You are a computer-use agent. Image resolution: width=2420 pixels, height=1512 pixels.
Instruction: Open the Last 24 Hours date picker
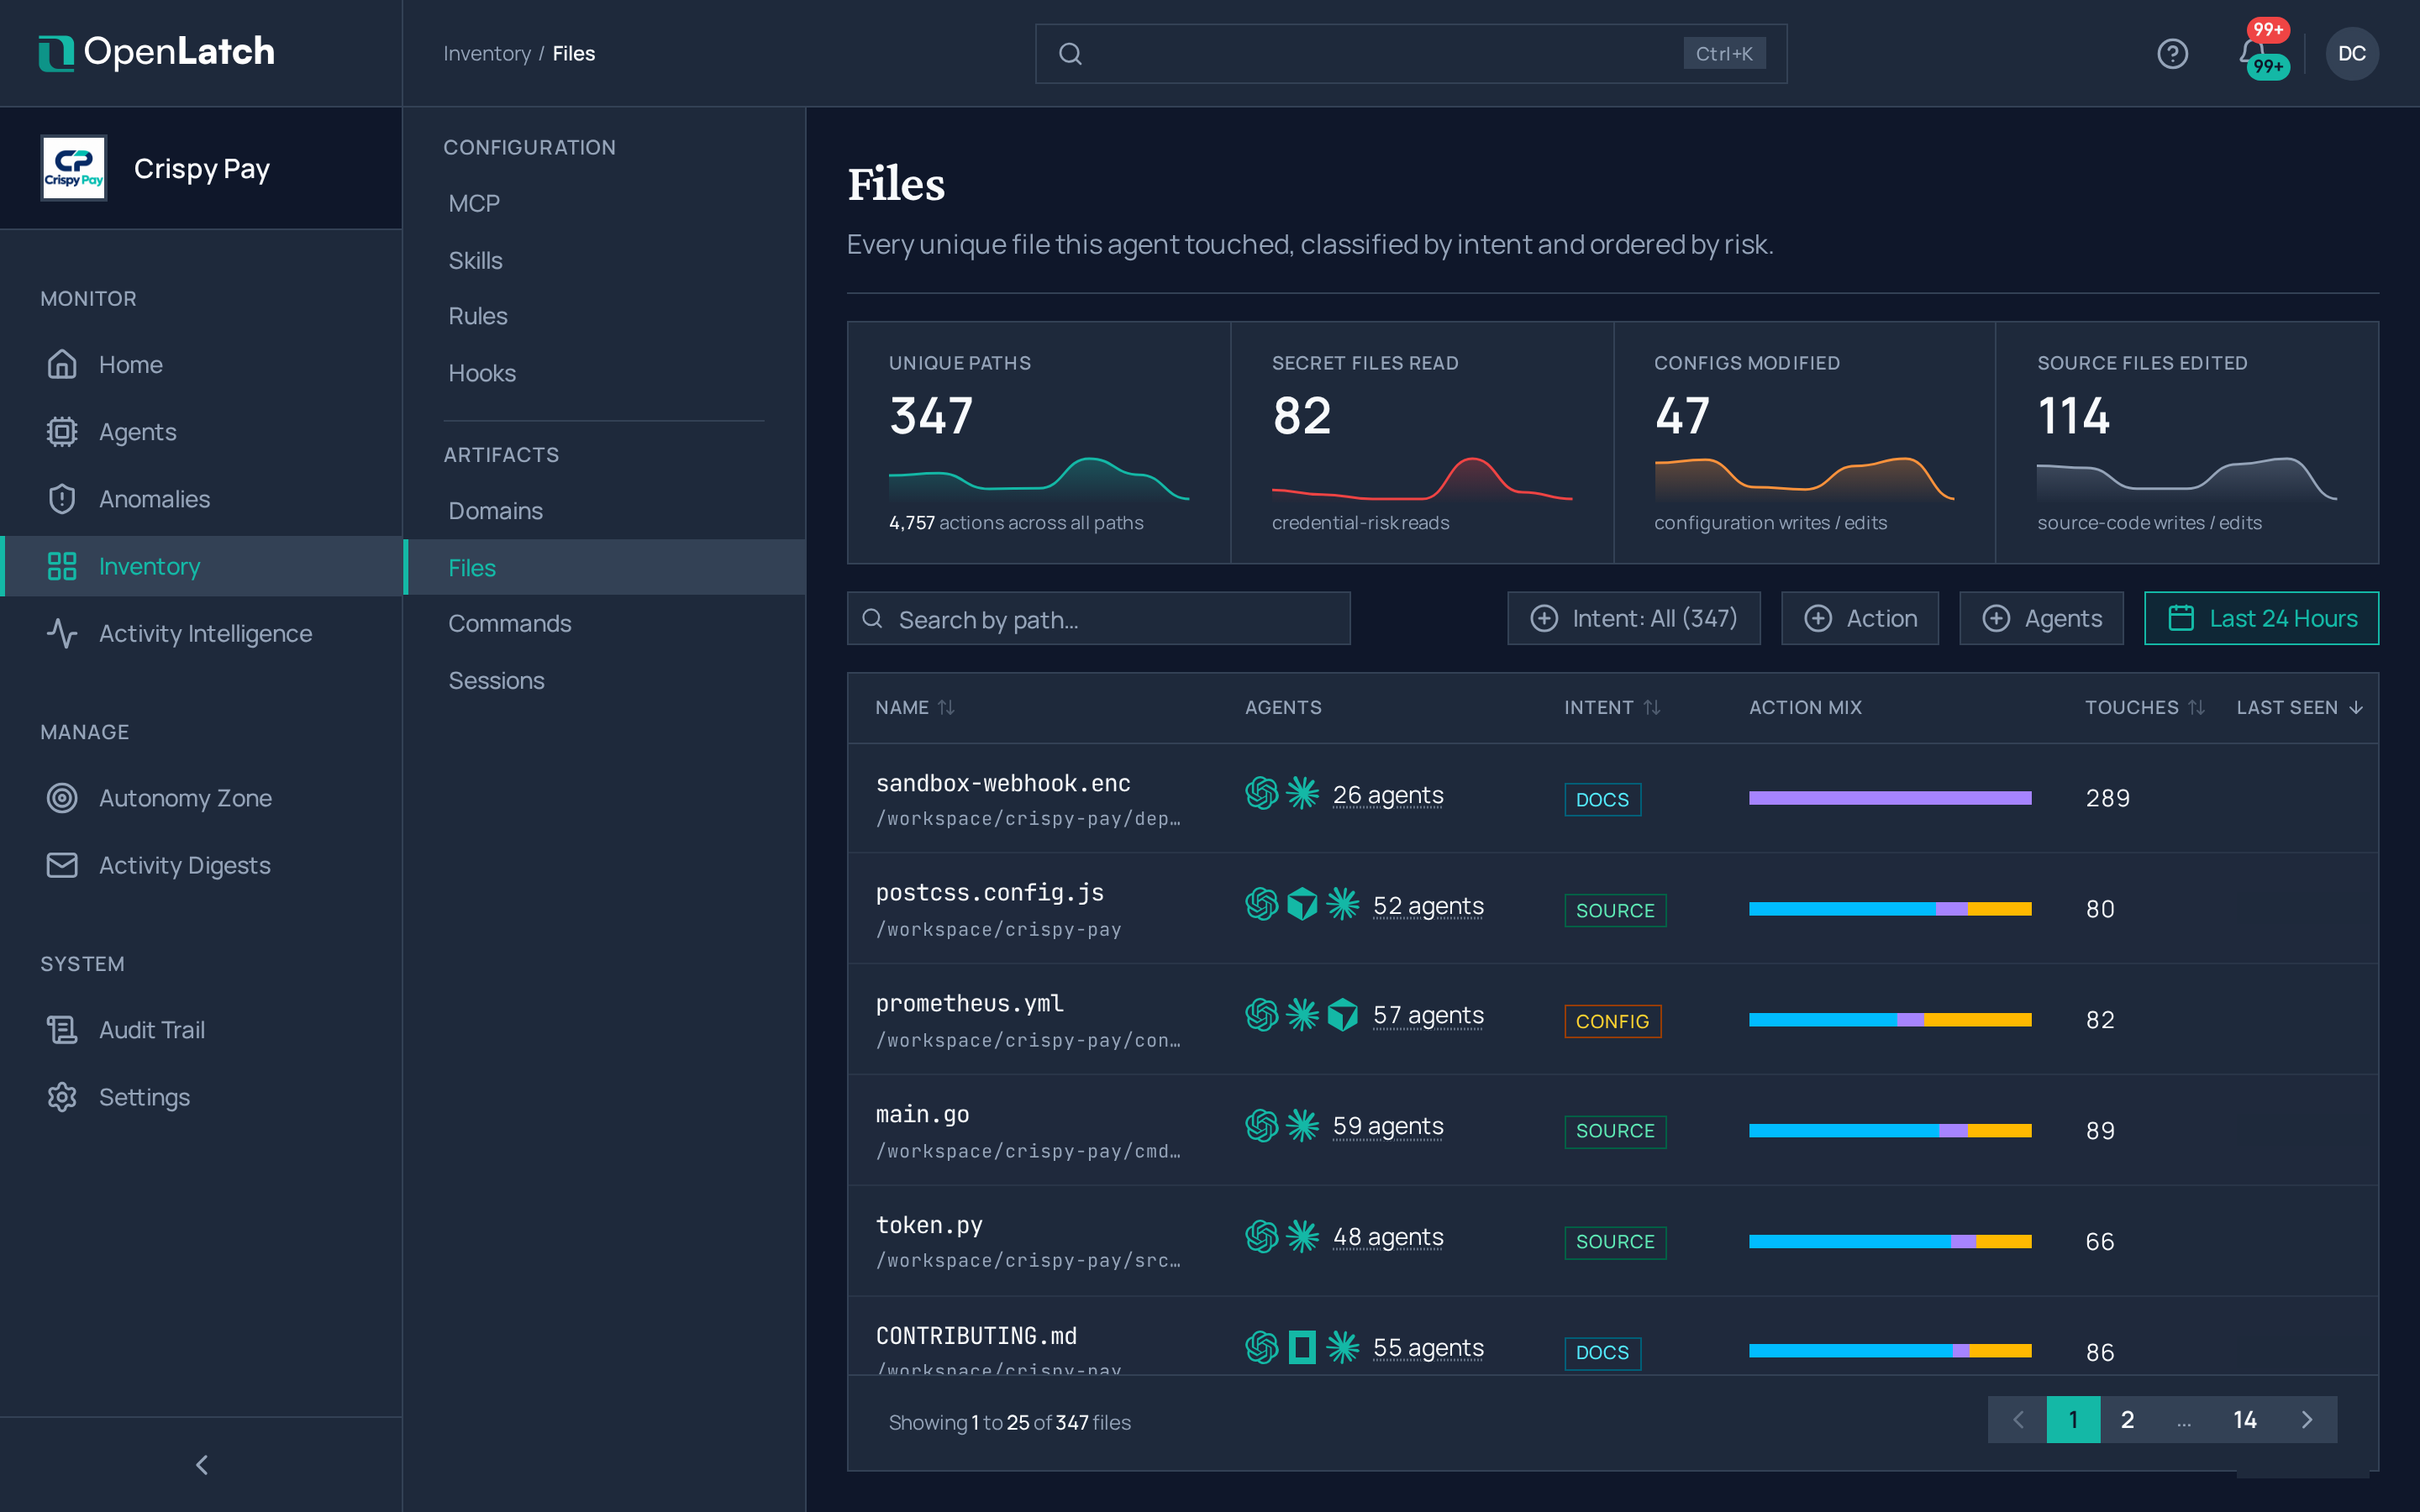(x=2261, y=619)
